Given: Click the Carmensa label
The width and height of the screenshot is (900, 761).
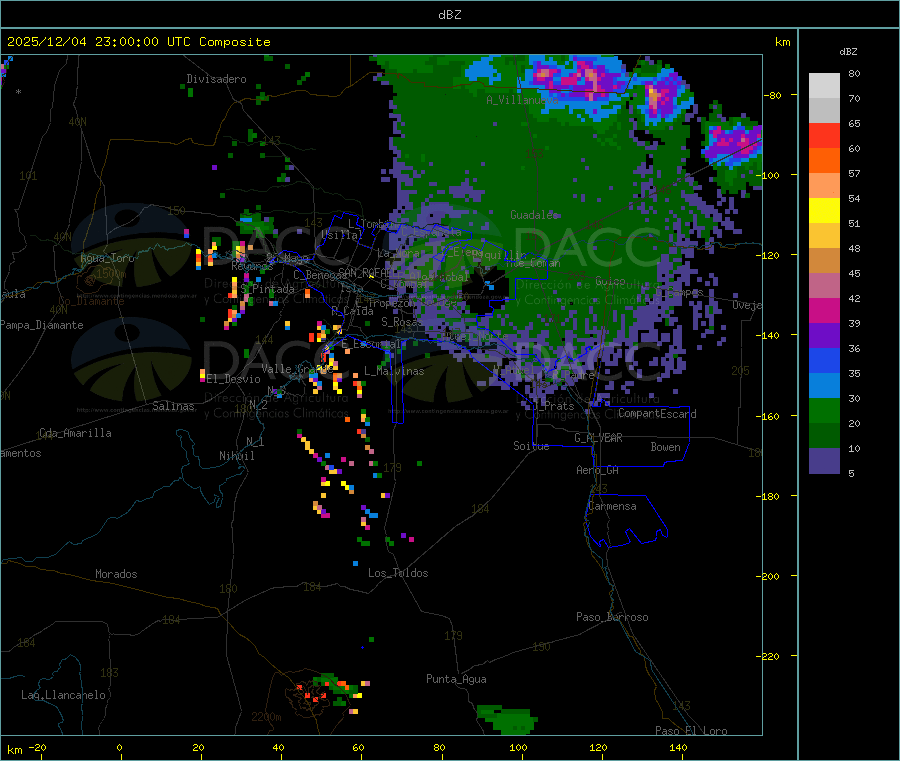Looking at the screenshot, I should (x=612, y=506).
